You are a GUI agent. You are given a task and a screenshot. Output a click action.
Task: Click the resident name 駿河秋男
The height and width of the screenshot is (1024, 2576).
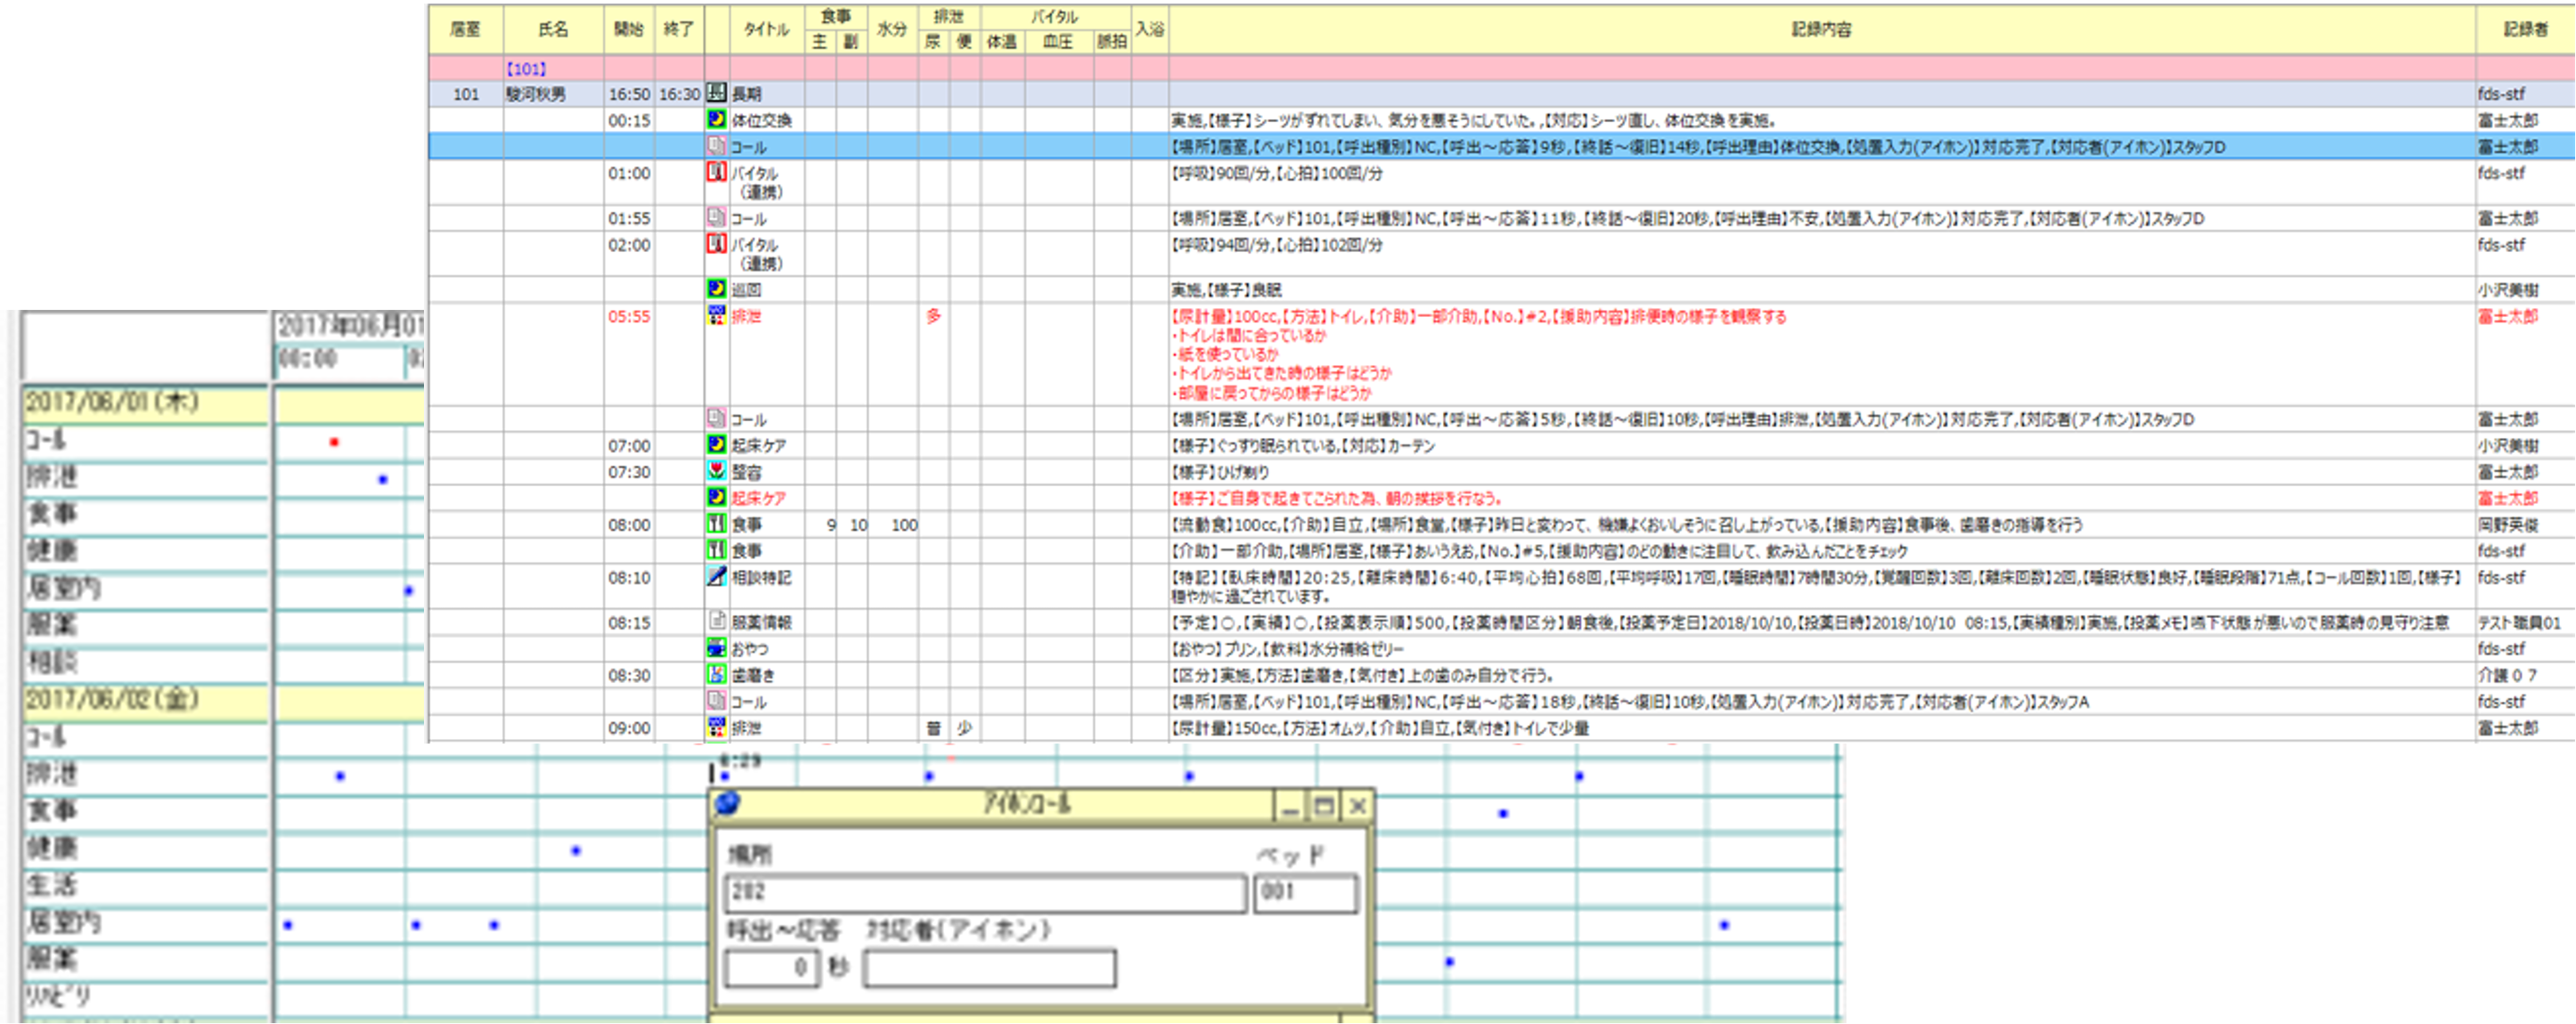(x=536, y=94)
